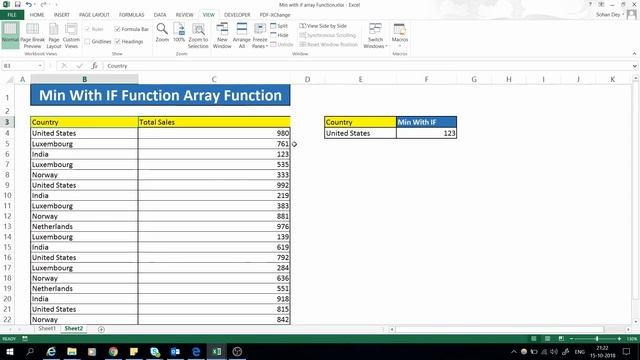Open Chrome from the taskbar
This screenshot has width=640, height=360.
(x=113, y=351)
